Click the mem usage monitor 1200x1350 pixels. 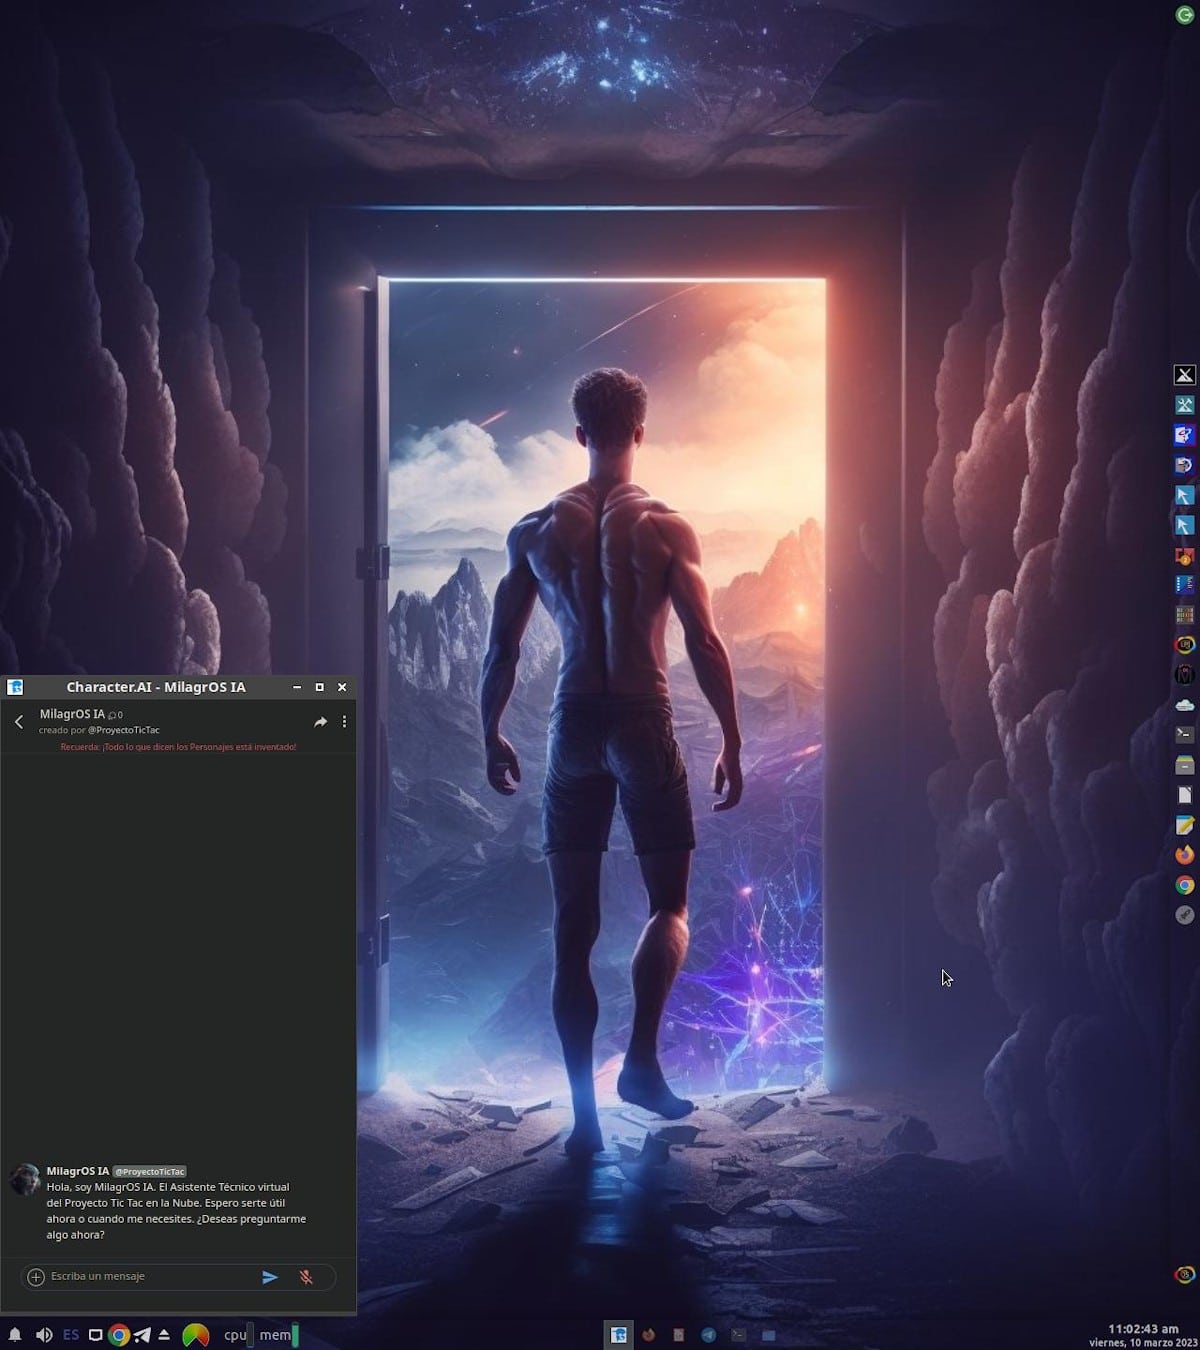[279, 1335]
